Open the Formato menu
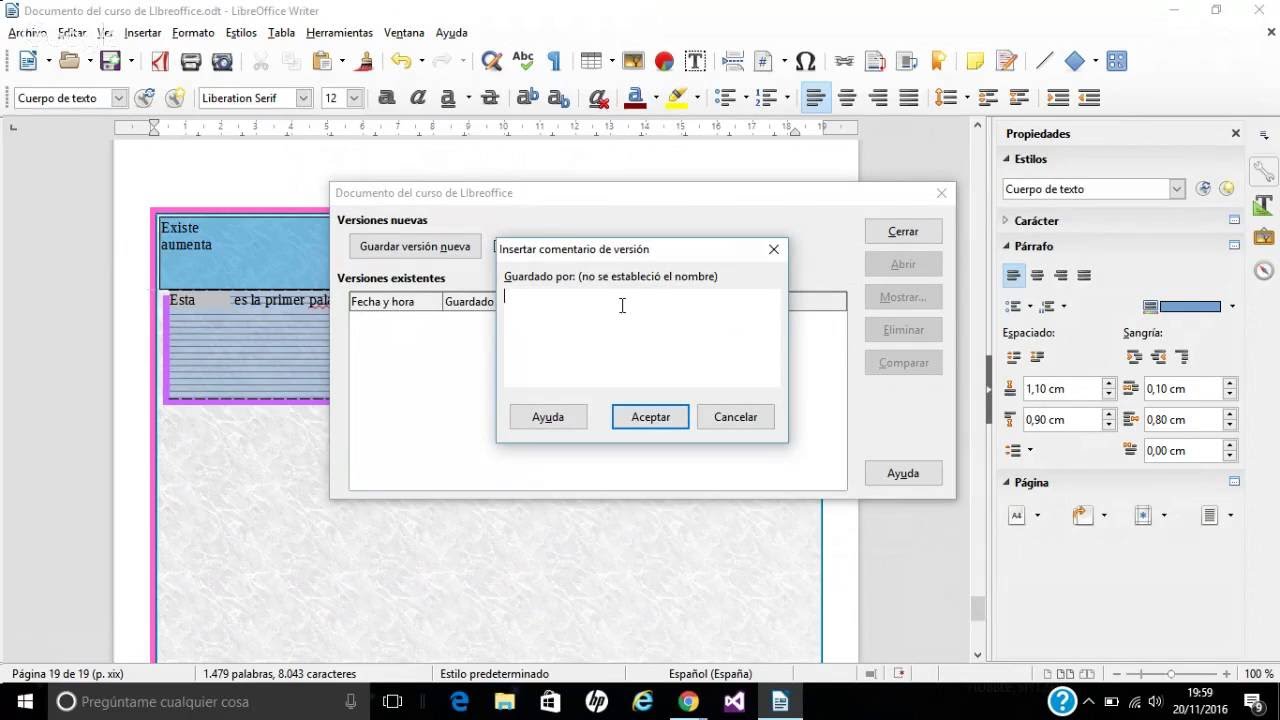Image resolution: width=1280 pixels, height=720 pixels. pos(193,33)
